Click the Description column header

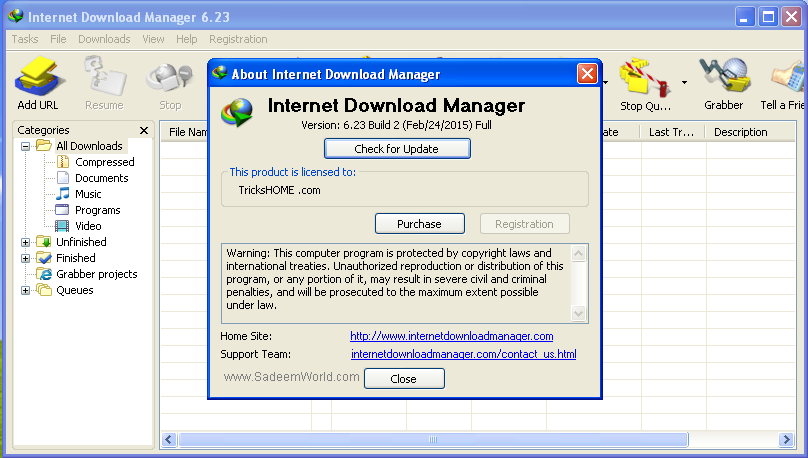pyautogui.click(x=750, y=132)
